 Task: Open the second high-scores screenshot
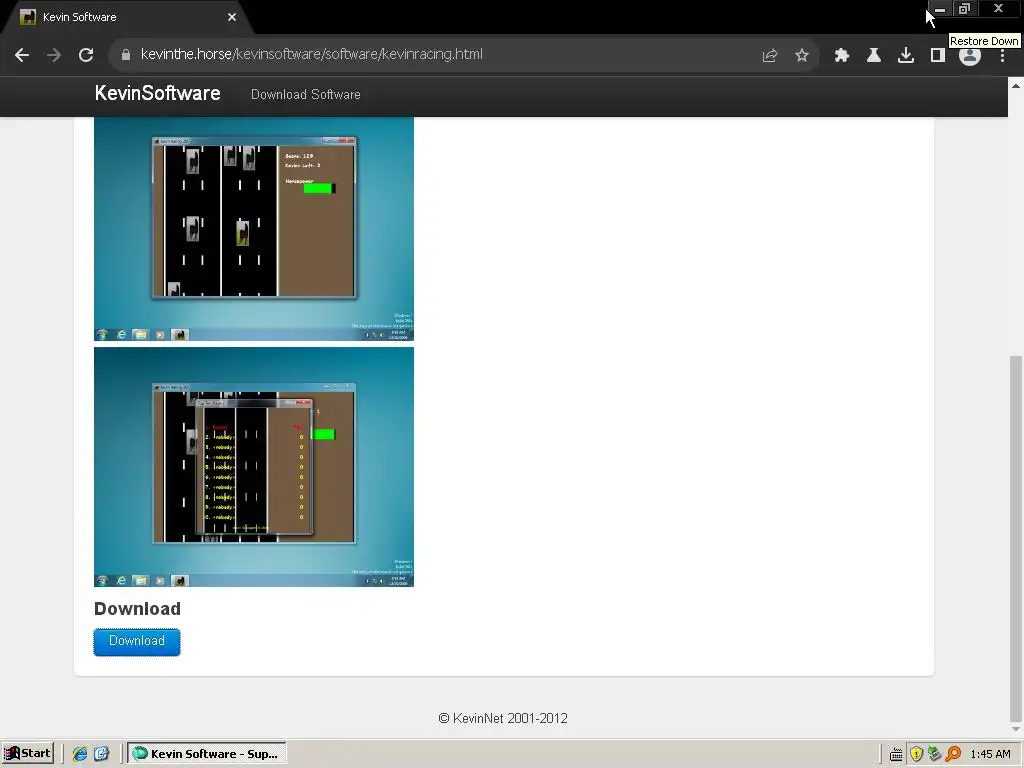coord(253,467)
